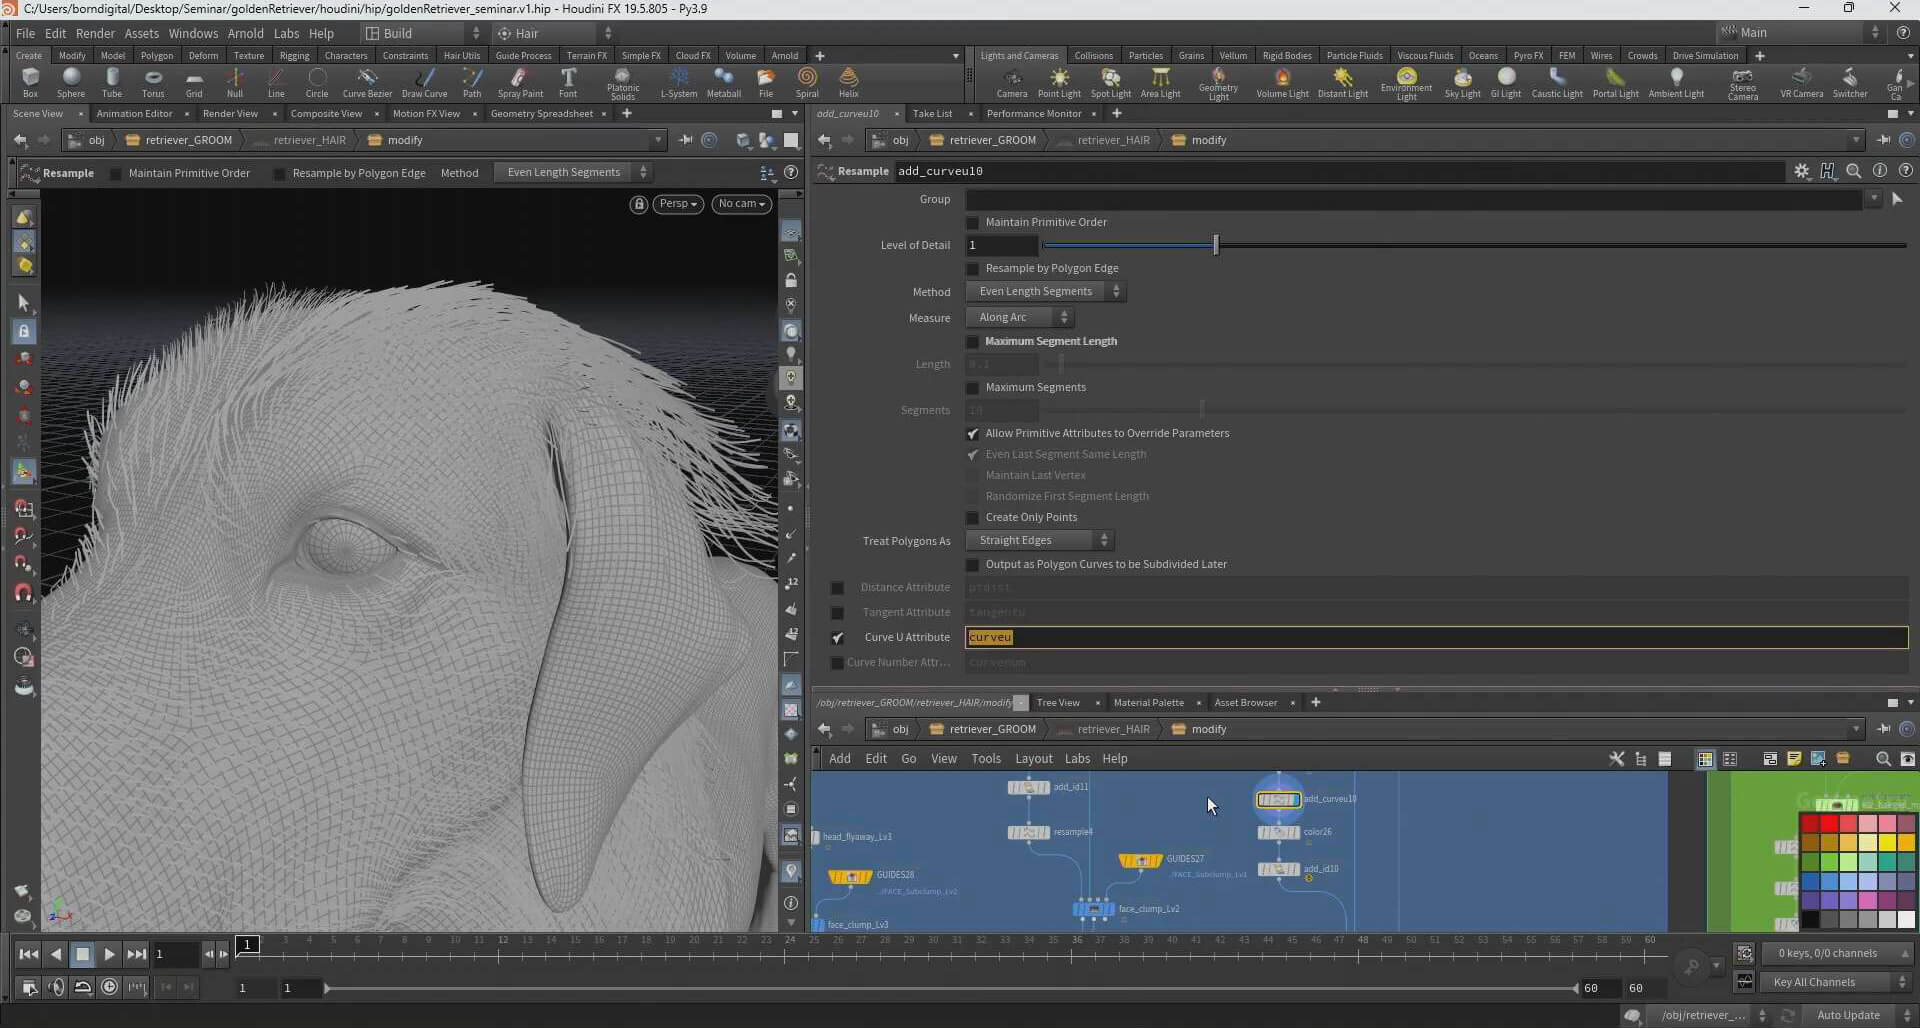Expand the Measure Along Arc dropdown
Screen dimensions: 1920x1028
pos(1019,318)
